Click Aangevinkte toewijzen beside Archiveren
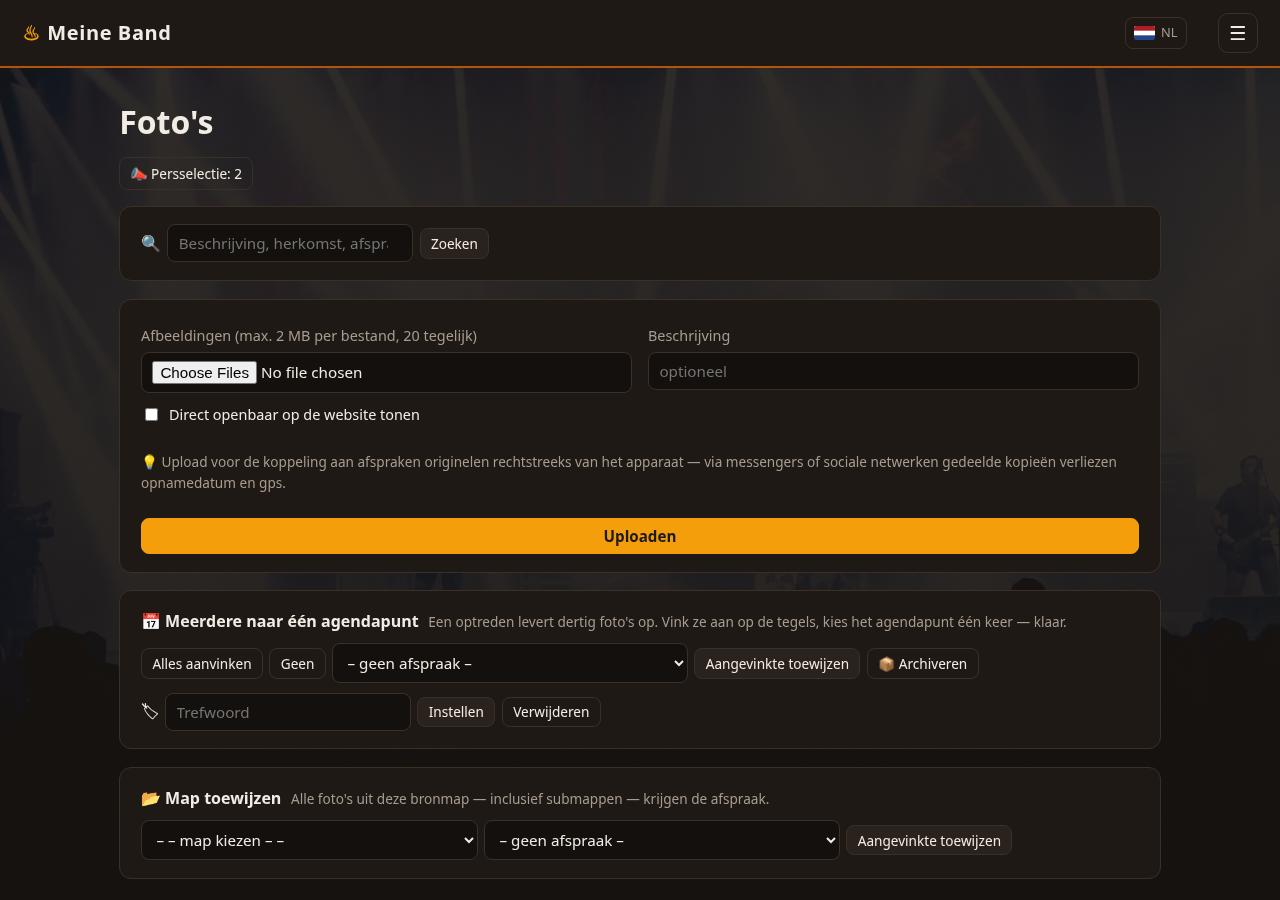The image size is (1280, 900). pos(777,663)
